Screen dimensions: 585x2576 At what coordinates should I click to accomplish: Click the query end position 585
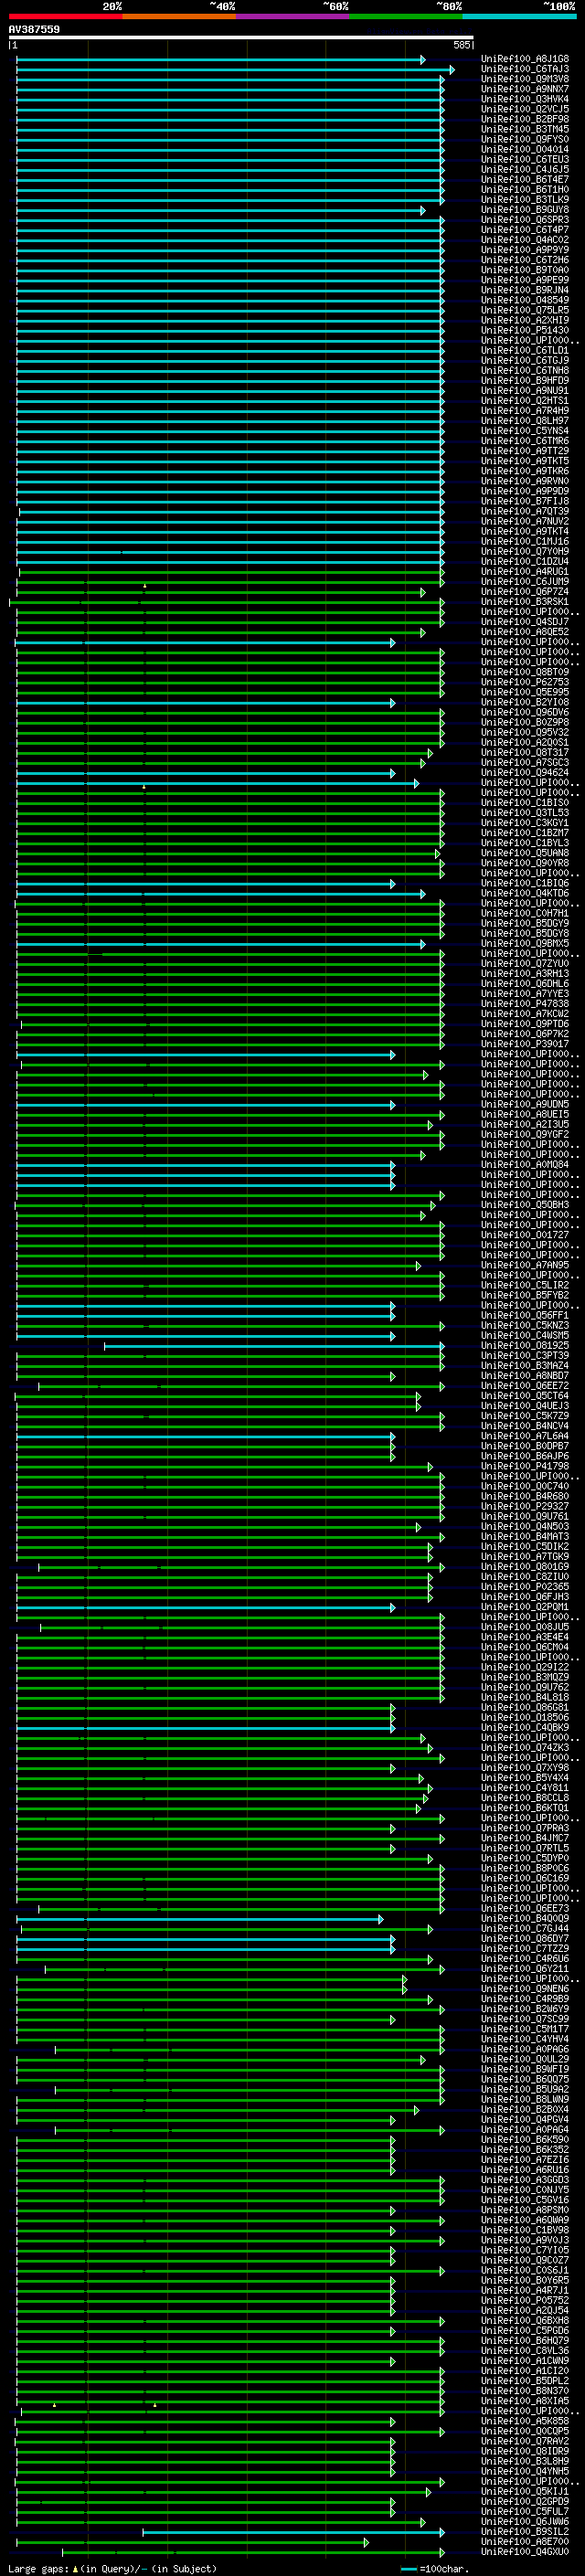pyautogui.click(x=461, y=45)
